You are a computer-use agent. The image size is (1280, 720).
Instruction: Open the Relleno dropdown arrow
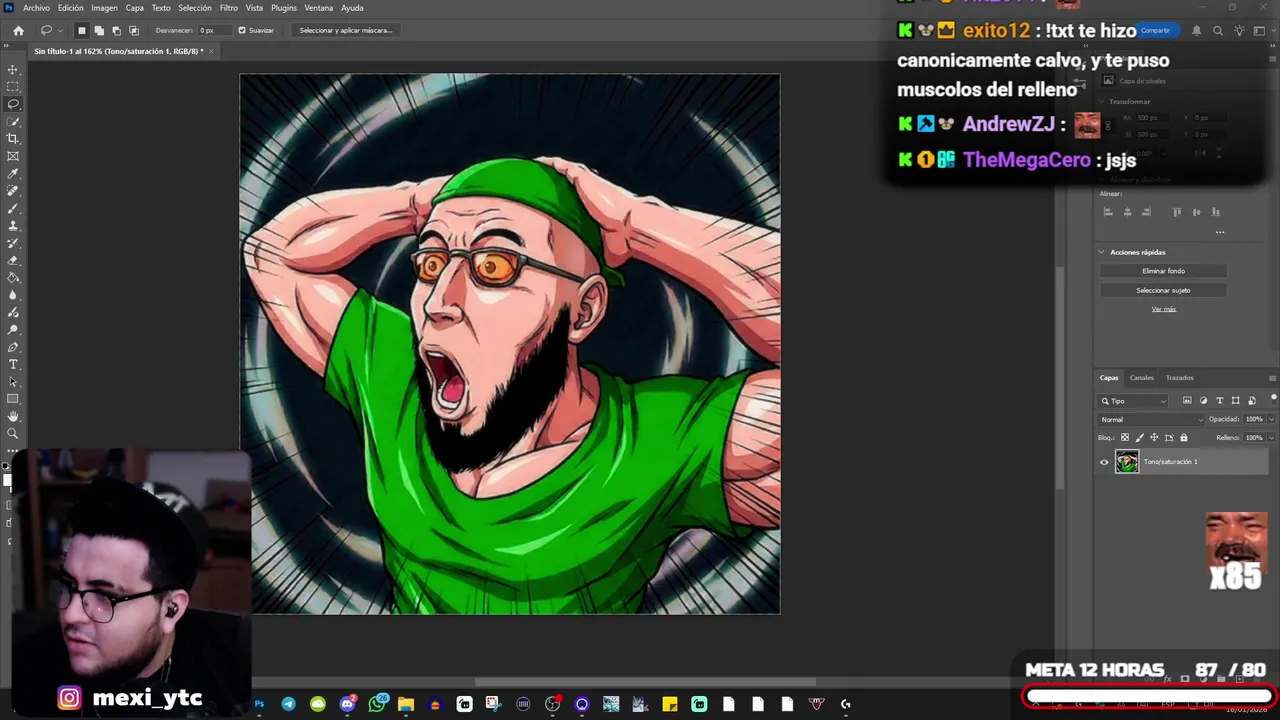pyautogui.click(x=1271, y=438)
